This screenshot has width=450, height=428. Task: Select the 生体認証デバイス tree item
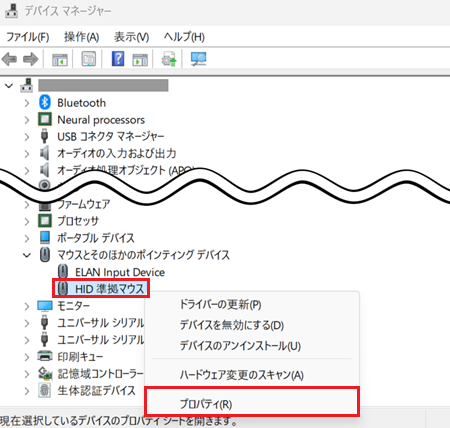click(x=96, y=390)
